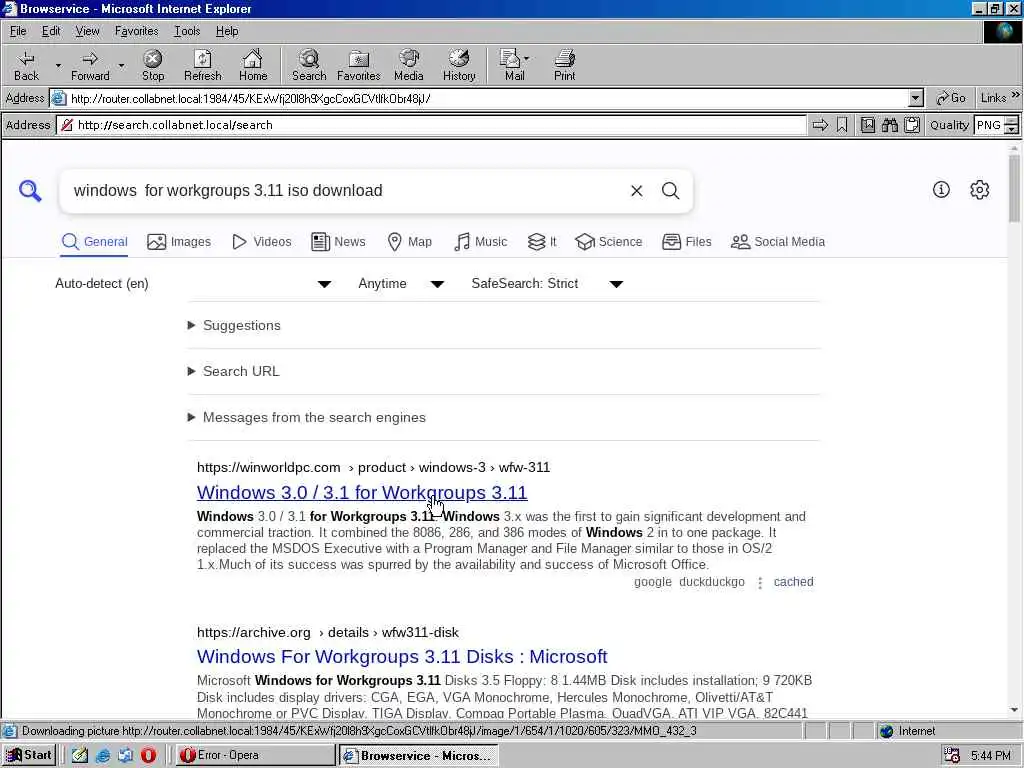Click Browservice go arrow icon
Viewport: 1024px width, 768px height.
pos(820,125)
